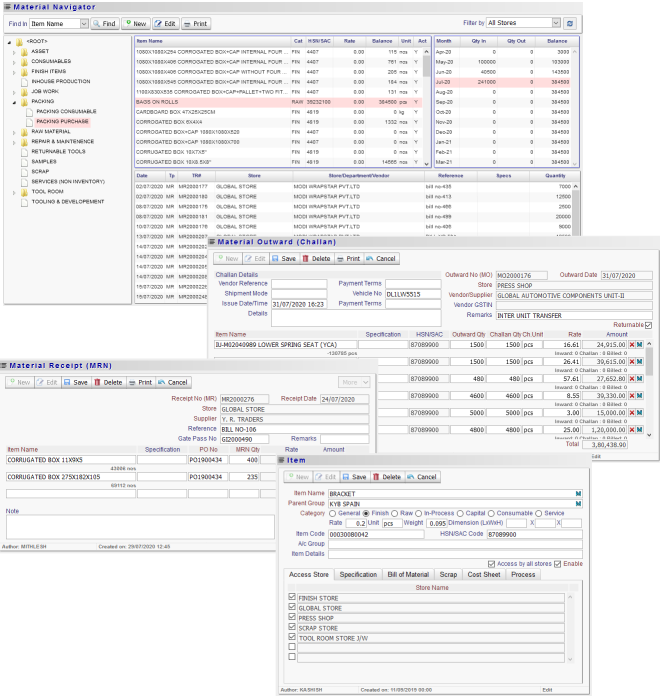The image size is (660, 698).
Task: Switch to Process tab
Action: pyautogui.click(x=523, y=575)
